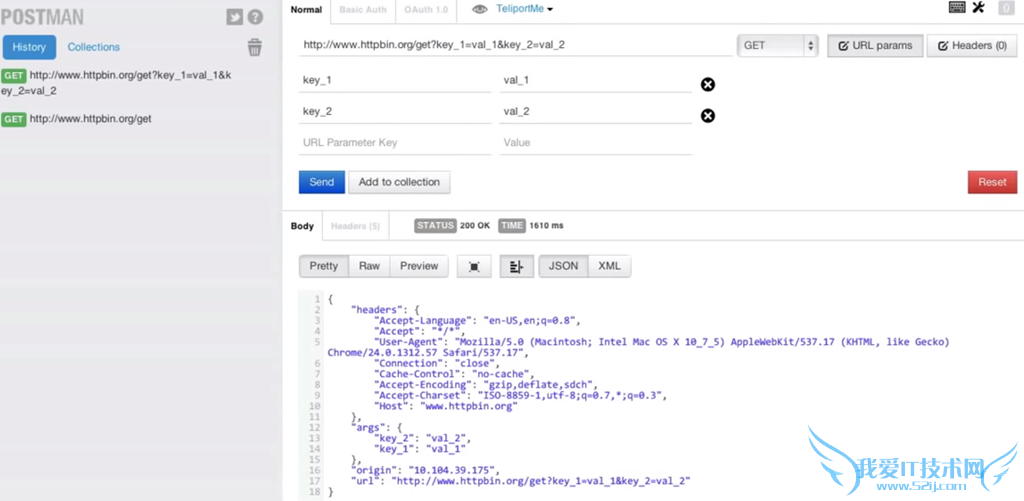Open settings wrench icon
Viewport: 1024px width, 501px height.
979,8
